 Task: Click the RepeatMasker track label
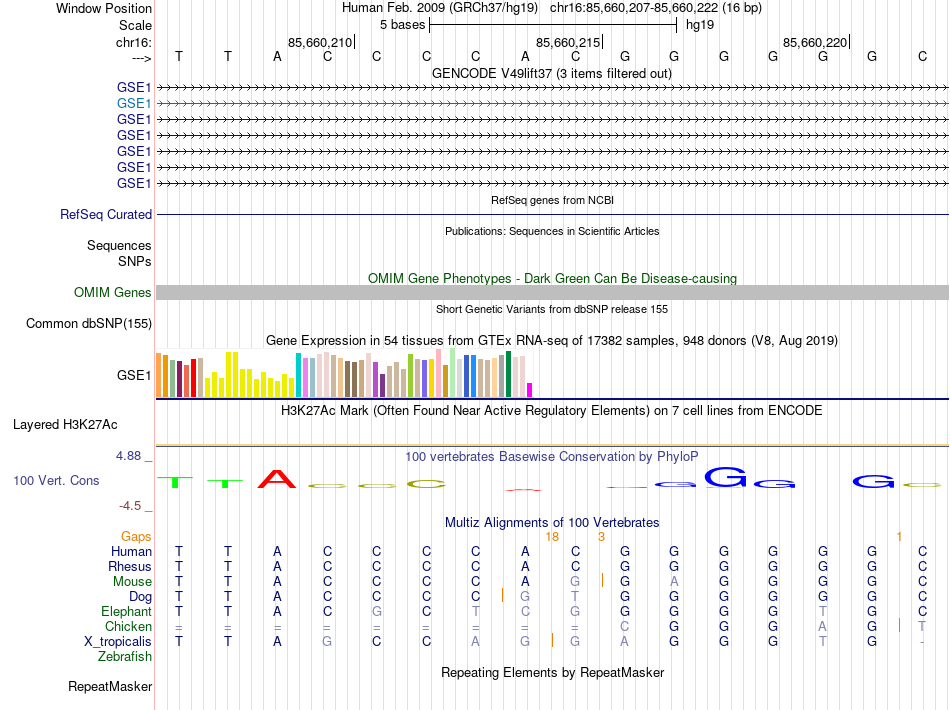pos(110,686)
